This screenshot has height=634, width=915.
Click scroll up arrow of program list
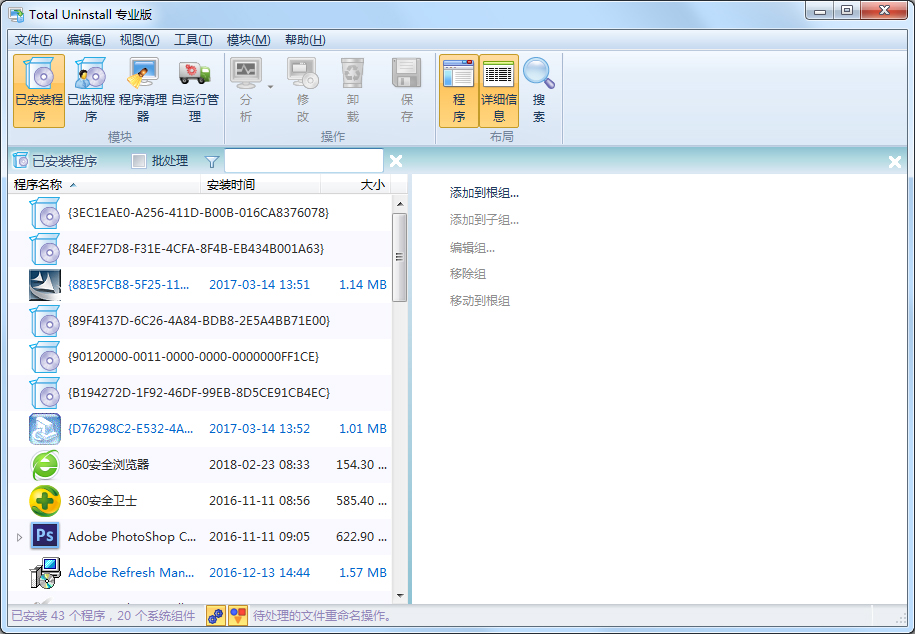coord(400,204)
